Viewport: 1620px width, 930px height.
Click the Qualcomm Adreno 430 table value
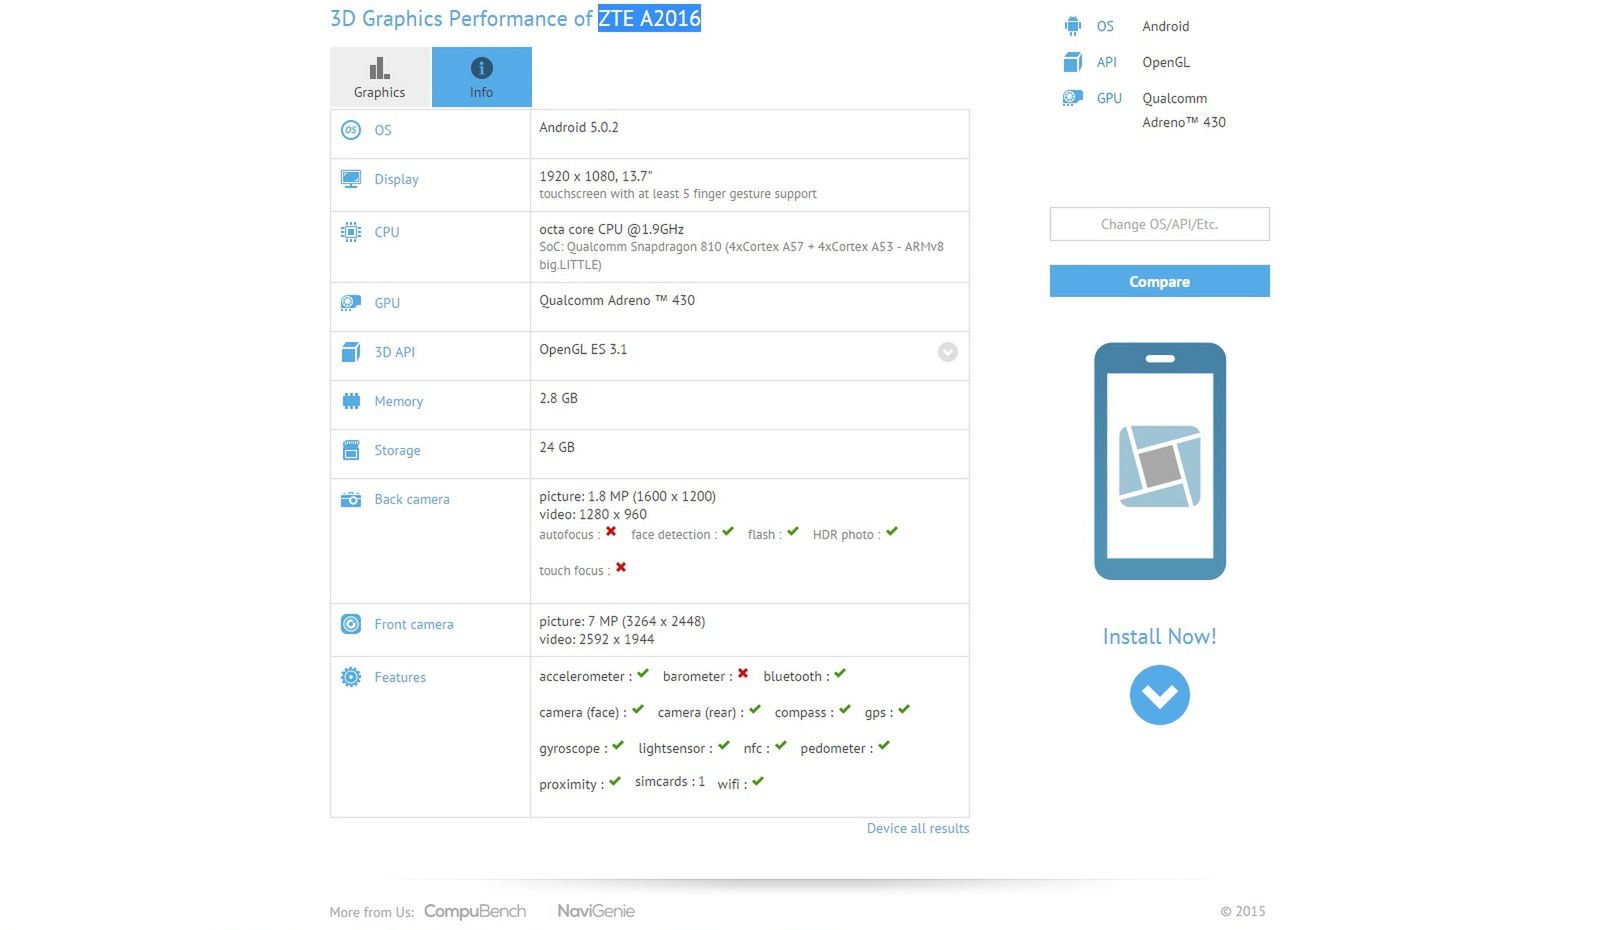pyautogui.click(x=617, y=301)
